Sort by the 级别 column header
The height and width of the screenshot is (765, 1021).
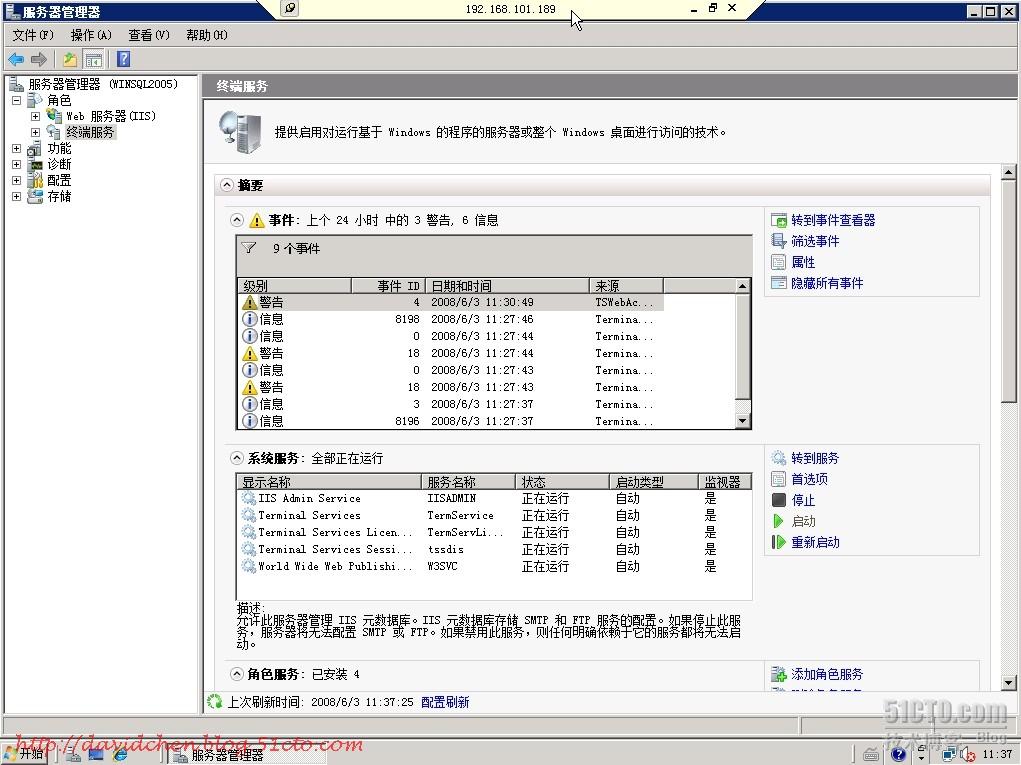tap(295, 285)
